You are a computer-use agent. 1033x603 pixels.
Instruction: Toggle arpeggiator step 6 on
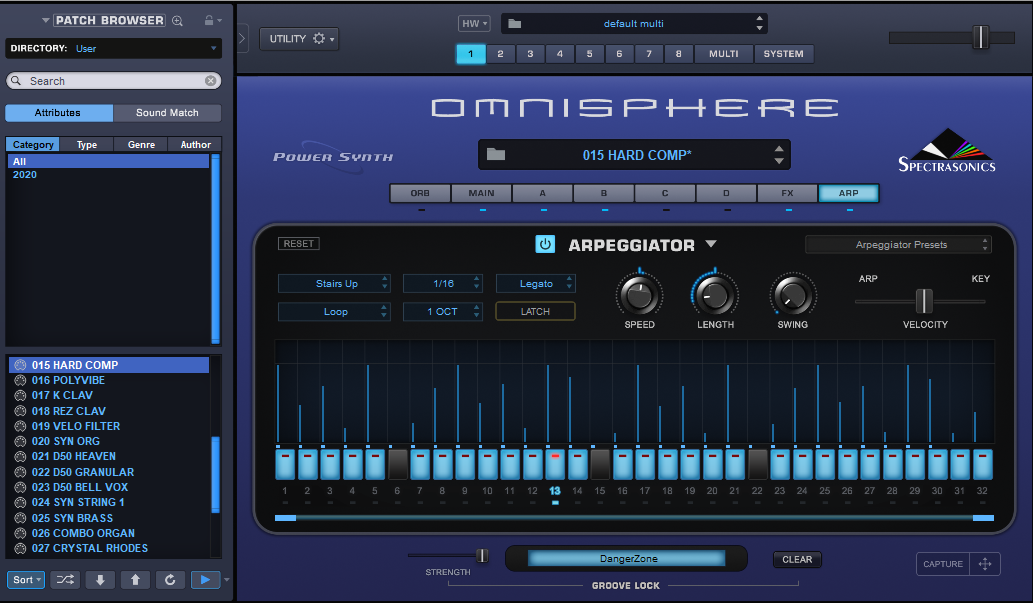click(x=398, y=464)
